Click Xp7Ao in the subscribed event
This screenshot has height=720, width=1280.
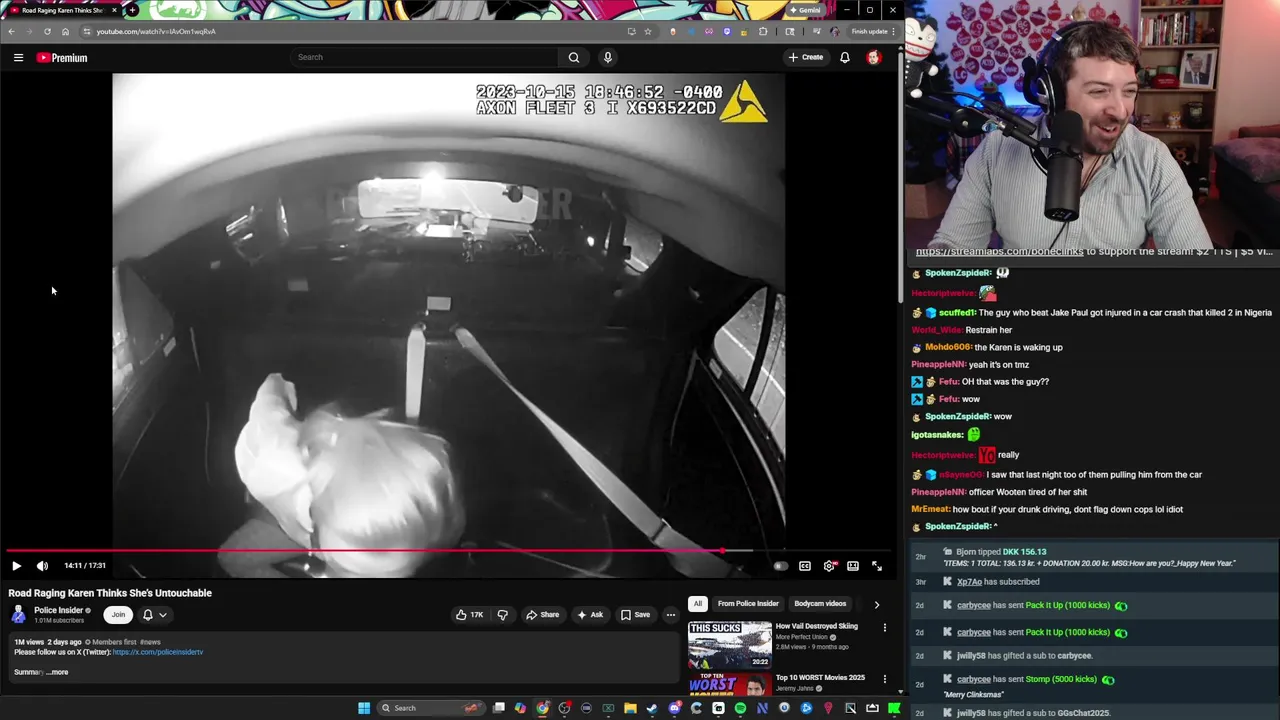tap(969, 582)
